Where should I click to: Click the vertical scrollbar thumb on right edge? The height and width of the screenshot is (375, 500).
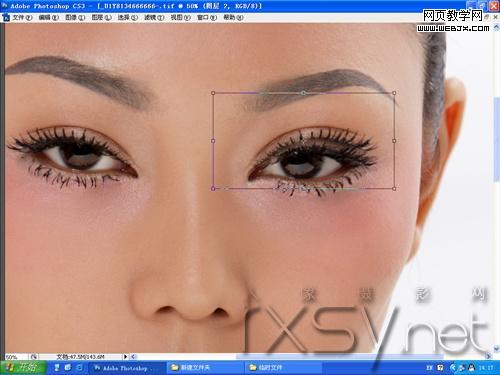pyautogui.click(x=497, y=140)
